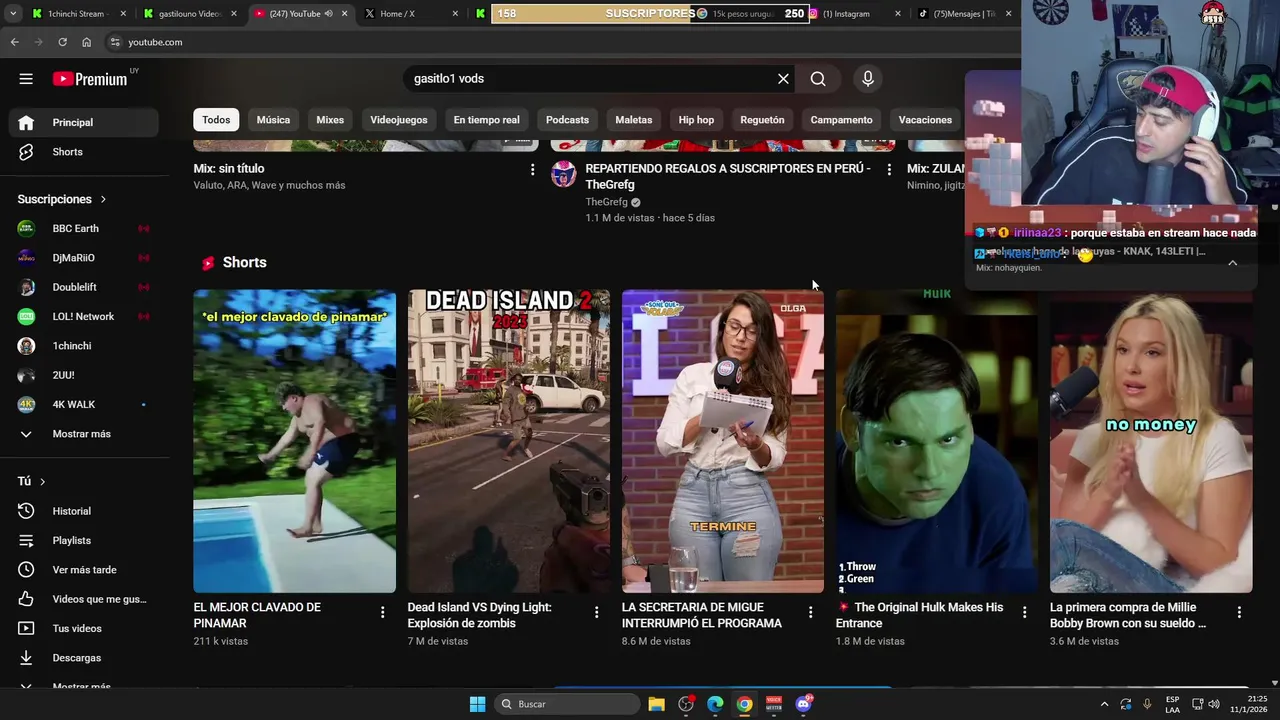The image size is (1280, 720).
Task: Click the magnifier search button
Action: 818,79
